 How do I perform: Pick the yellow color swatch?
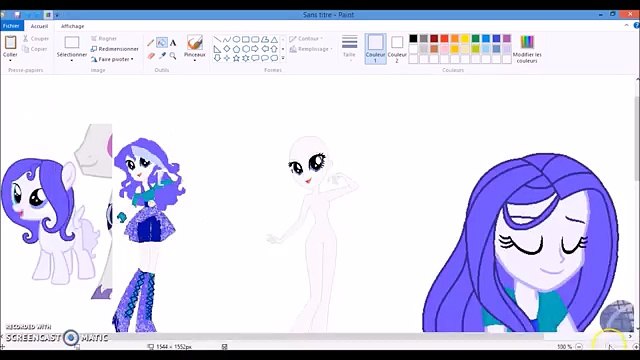coord(465,38)
